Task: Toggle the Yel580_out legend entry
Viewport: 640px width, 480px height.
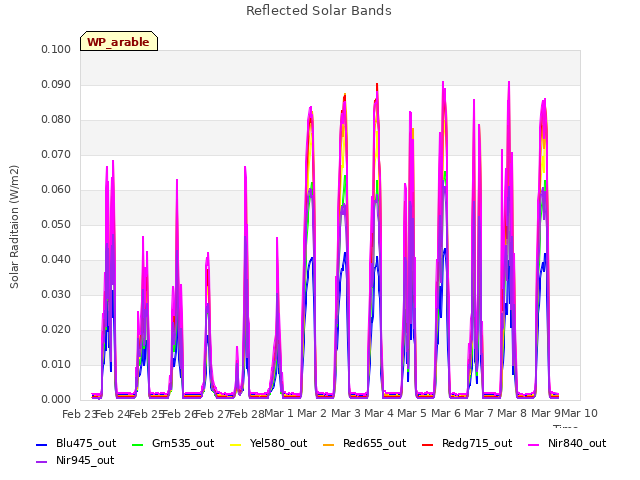Action: (x=269, y=443)
